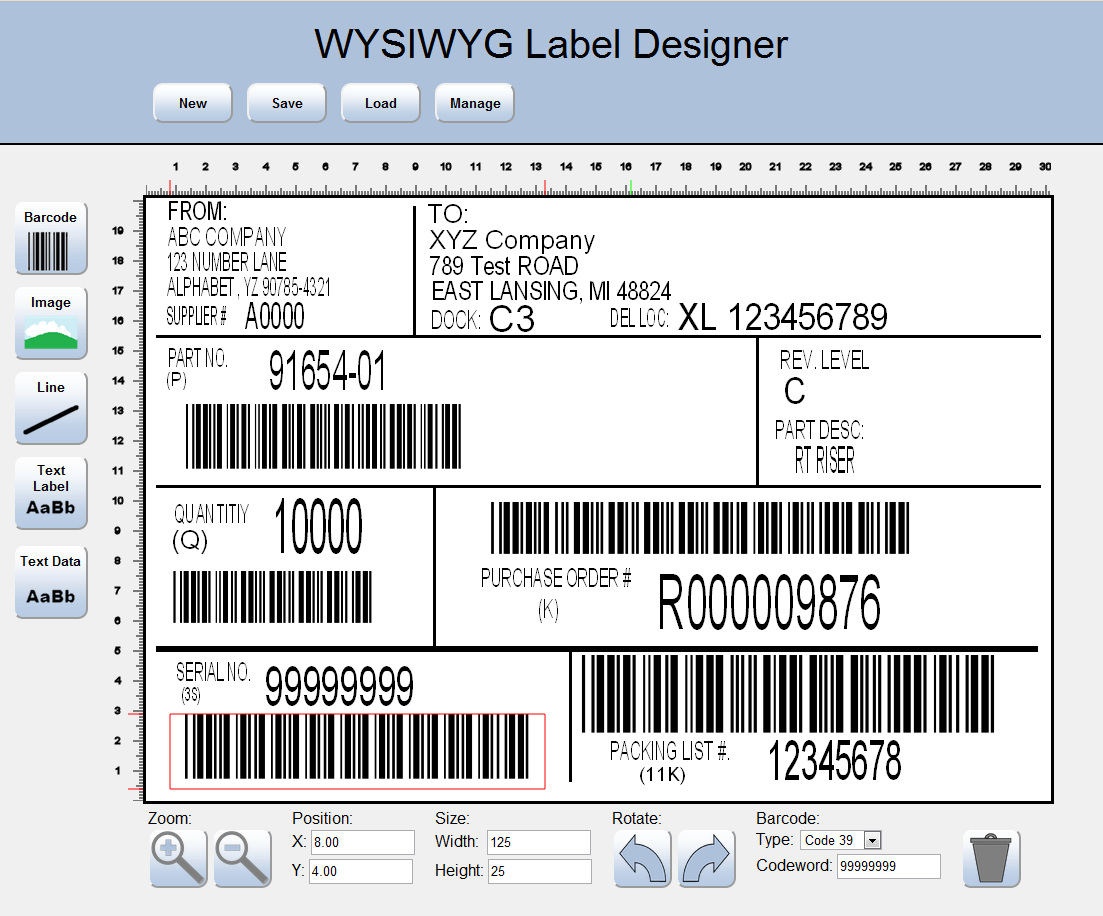1103x916 pixels.
Task: Click into the Height field
Action: (540, 871)
